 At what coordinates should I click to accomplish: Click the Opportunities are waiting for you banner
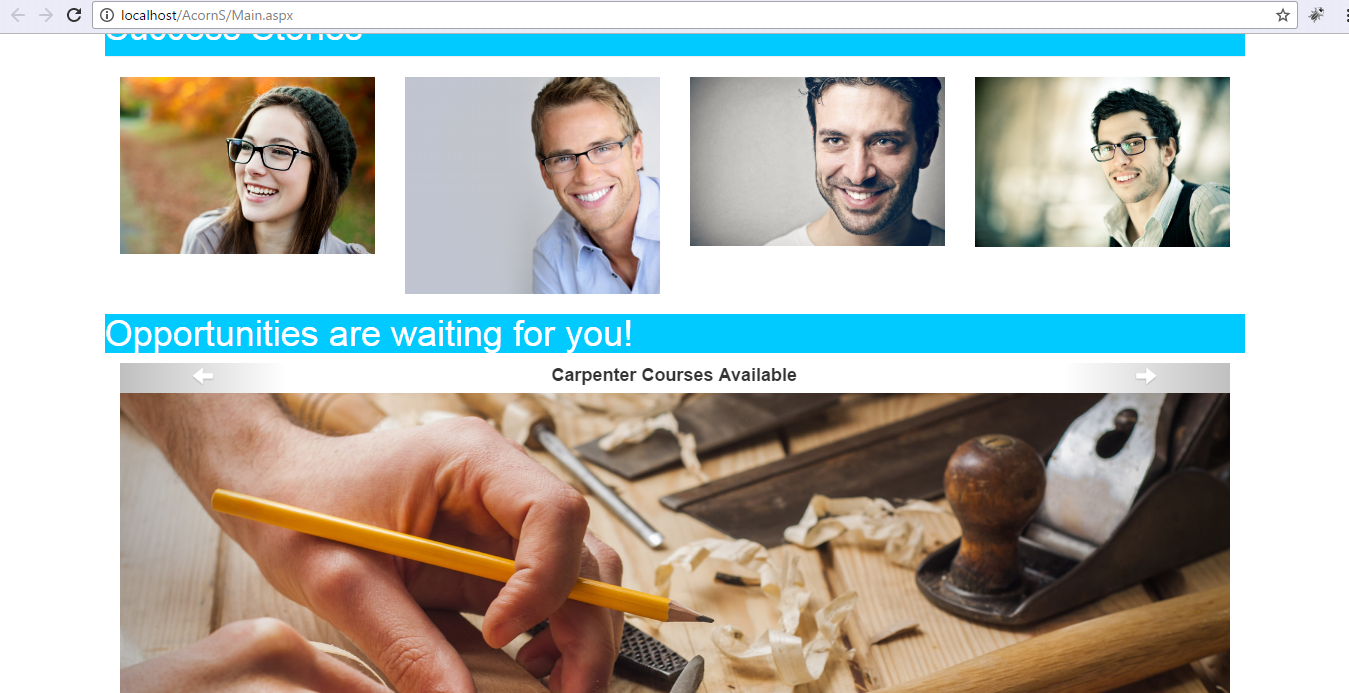(675, 333)
